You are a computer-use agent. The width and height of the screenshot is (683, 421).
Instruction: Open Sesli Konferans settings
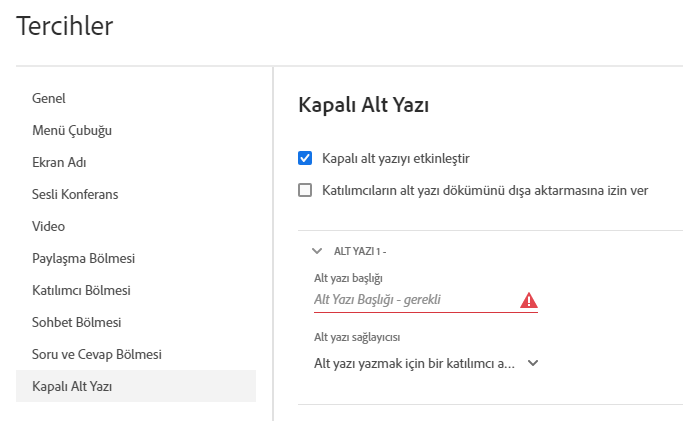click(75, 194)
